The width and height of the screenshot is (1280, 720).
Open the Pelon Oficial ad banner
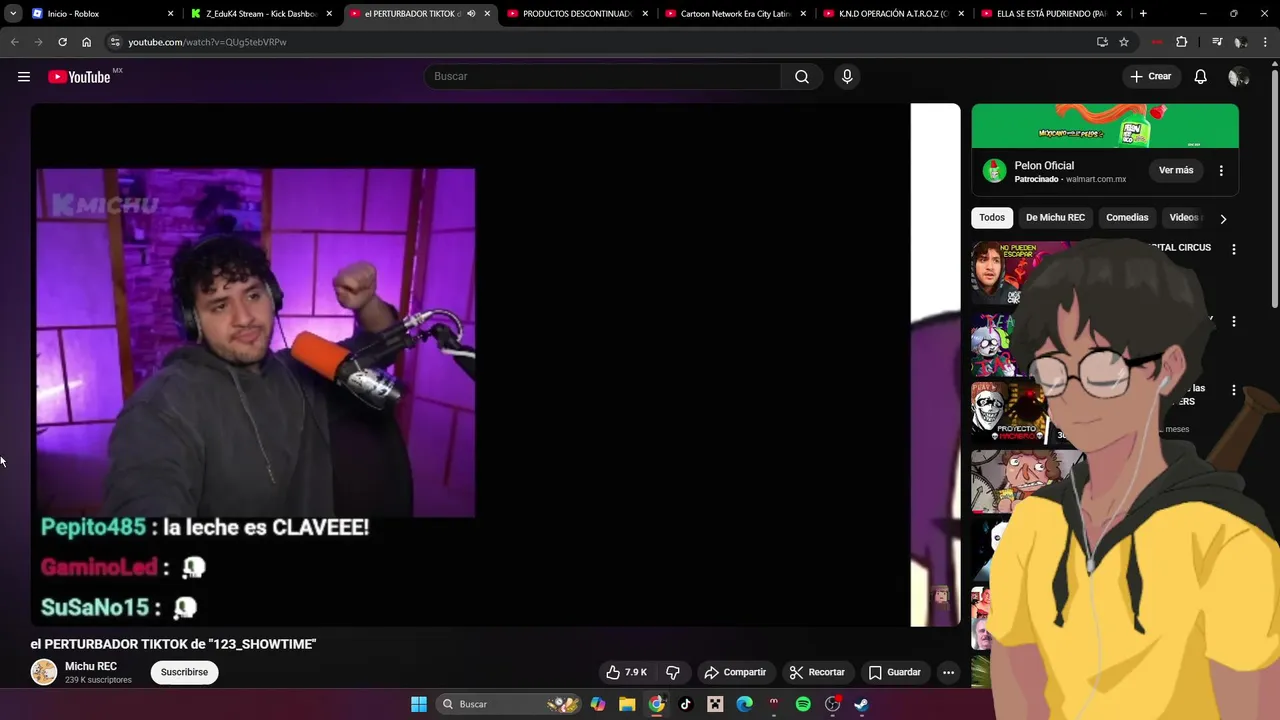point(1105,126)
